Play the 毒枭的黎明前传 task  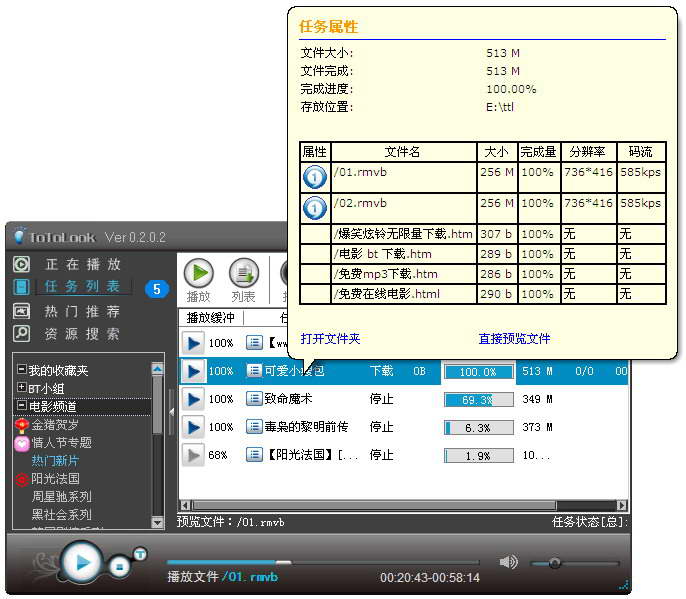pyautogui.click(x=193, y=427)
